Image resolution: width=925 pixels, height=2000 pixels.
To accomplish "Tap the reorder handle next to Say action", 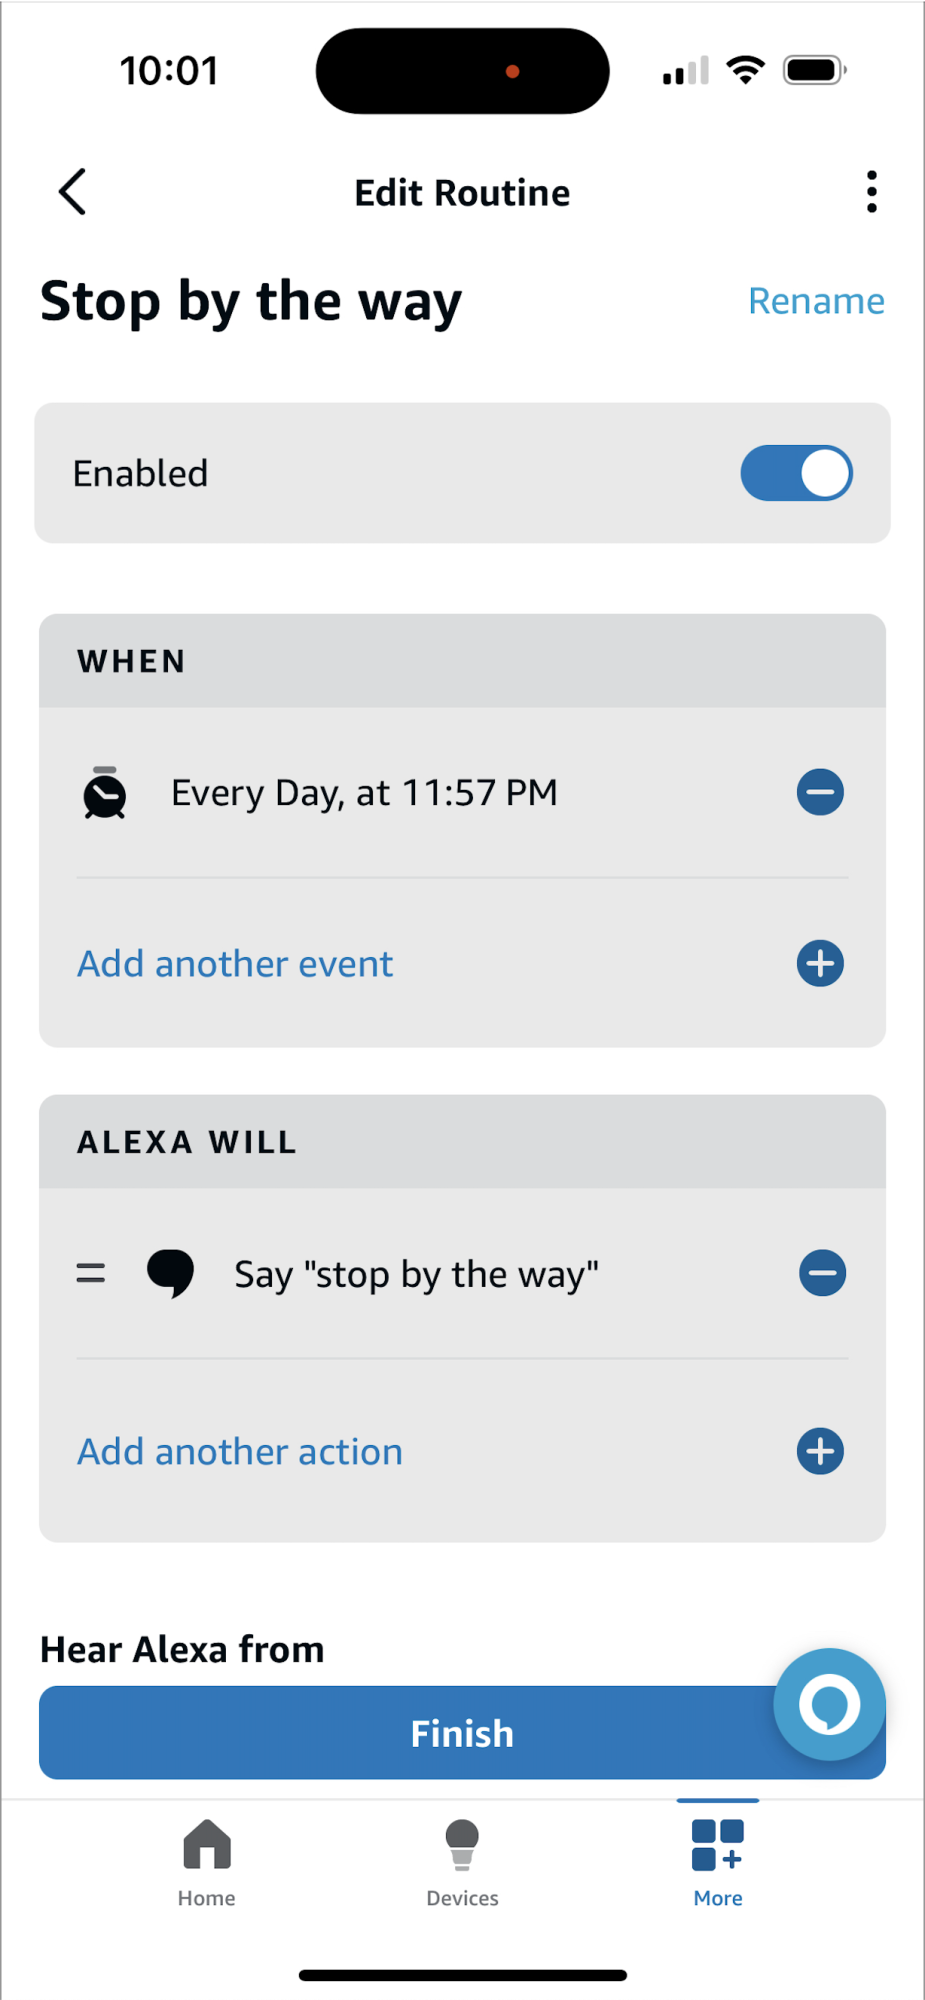I will (91, 1273).
